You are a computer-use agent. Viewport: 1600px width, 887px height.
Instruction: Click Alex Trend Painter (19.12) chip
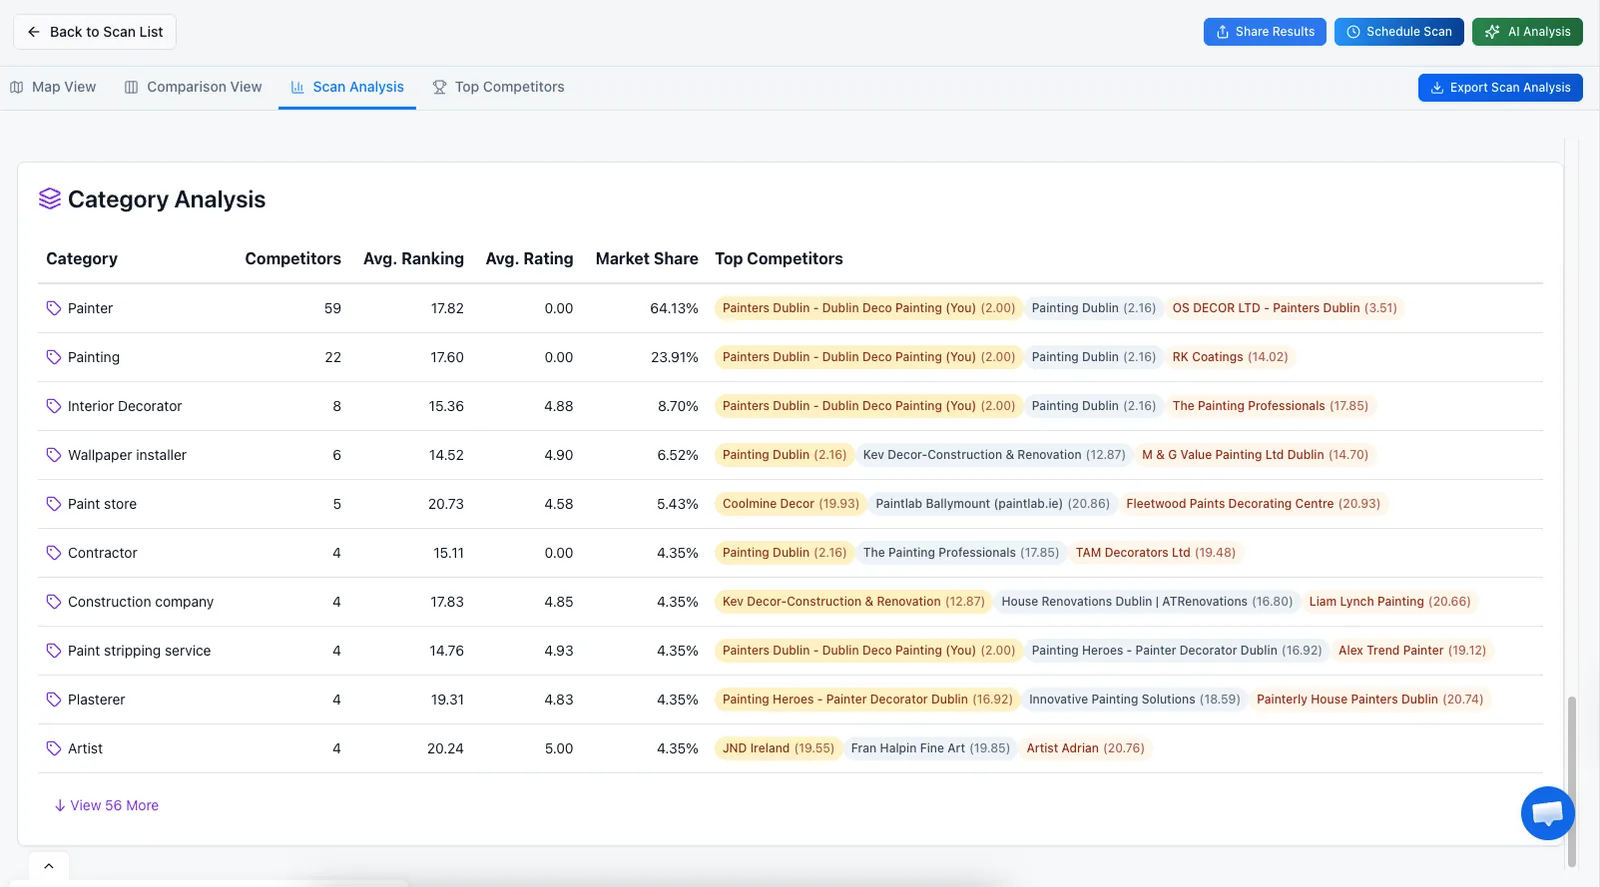1412,651
